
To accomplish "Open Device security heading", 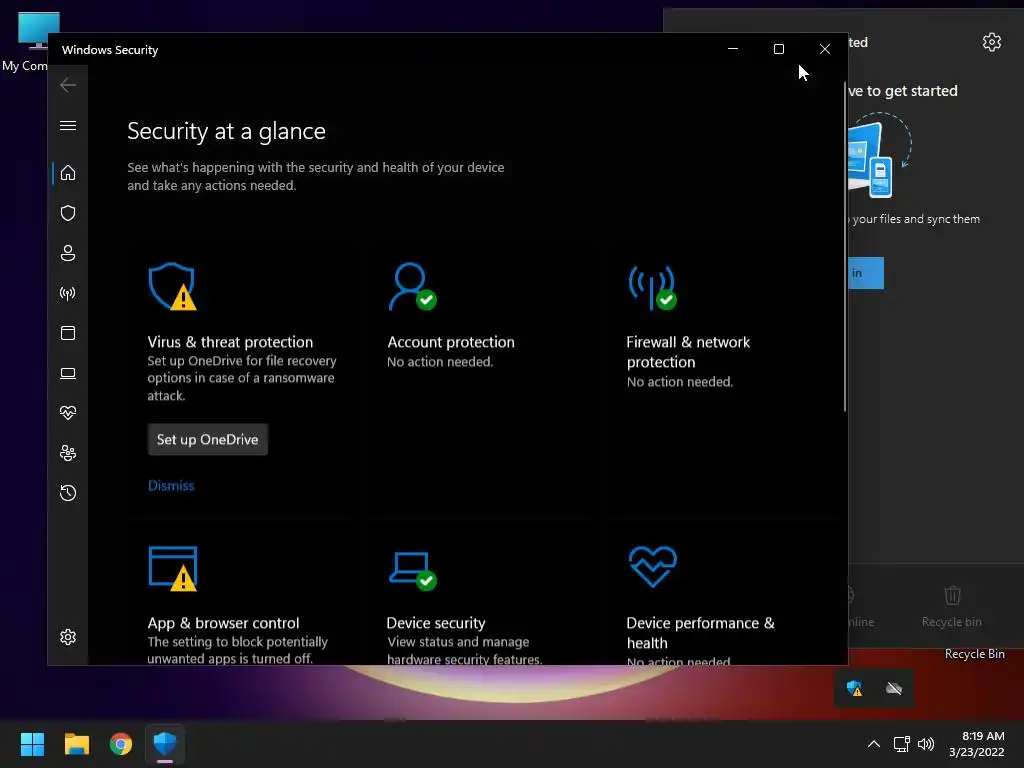I will 436,623.
